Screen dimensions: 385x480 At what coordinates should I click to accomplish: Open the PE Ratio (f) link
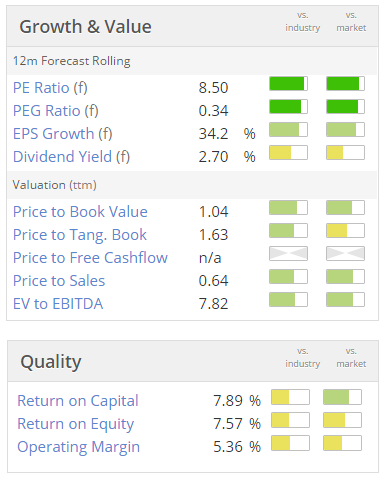click(x=50, y=88)
